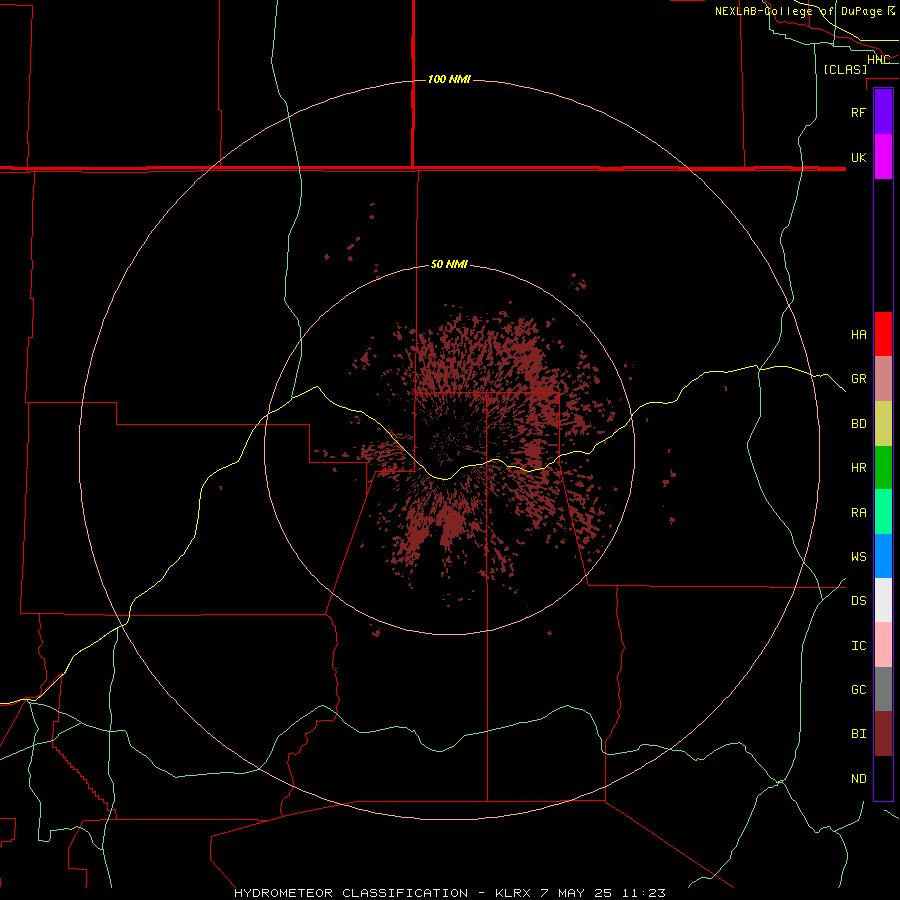900x900 pixels.
Task: Click the RF purple legend swatch
Action: [x=883, y=112]
